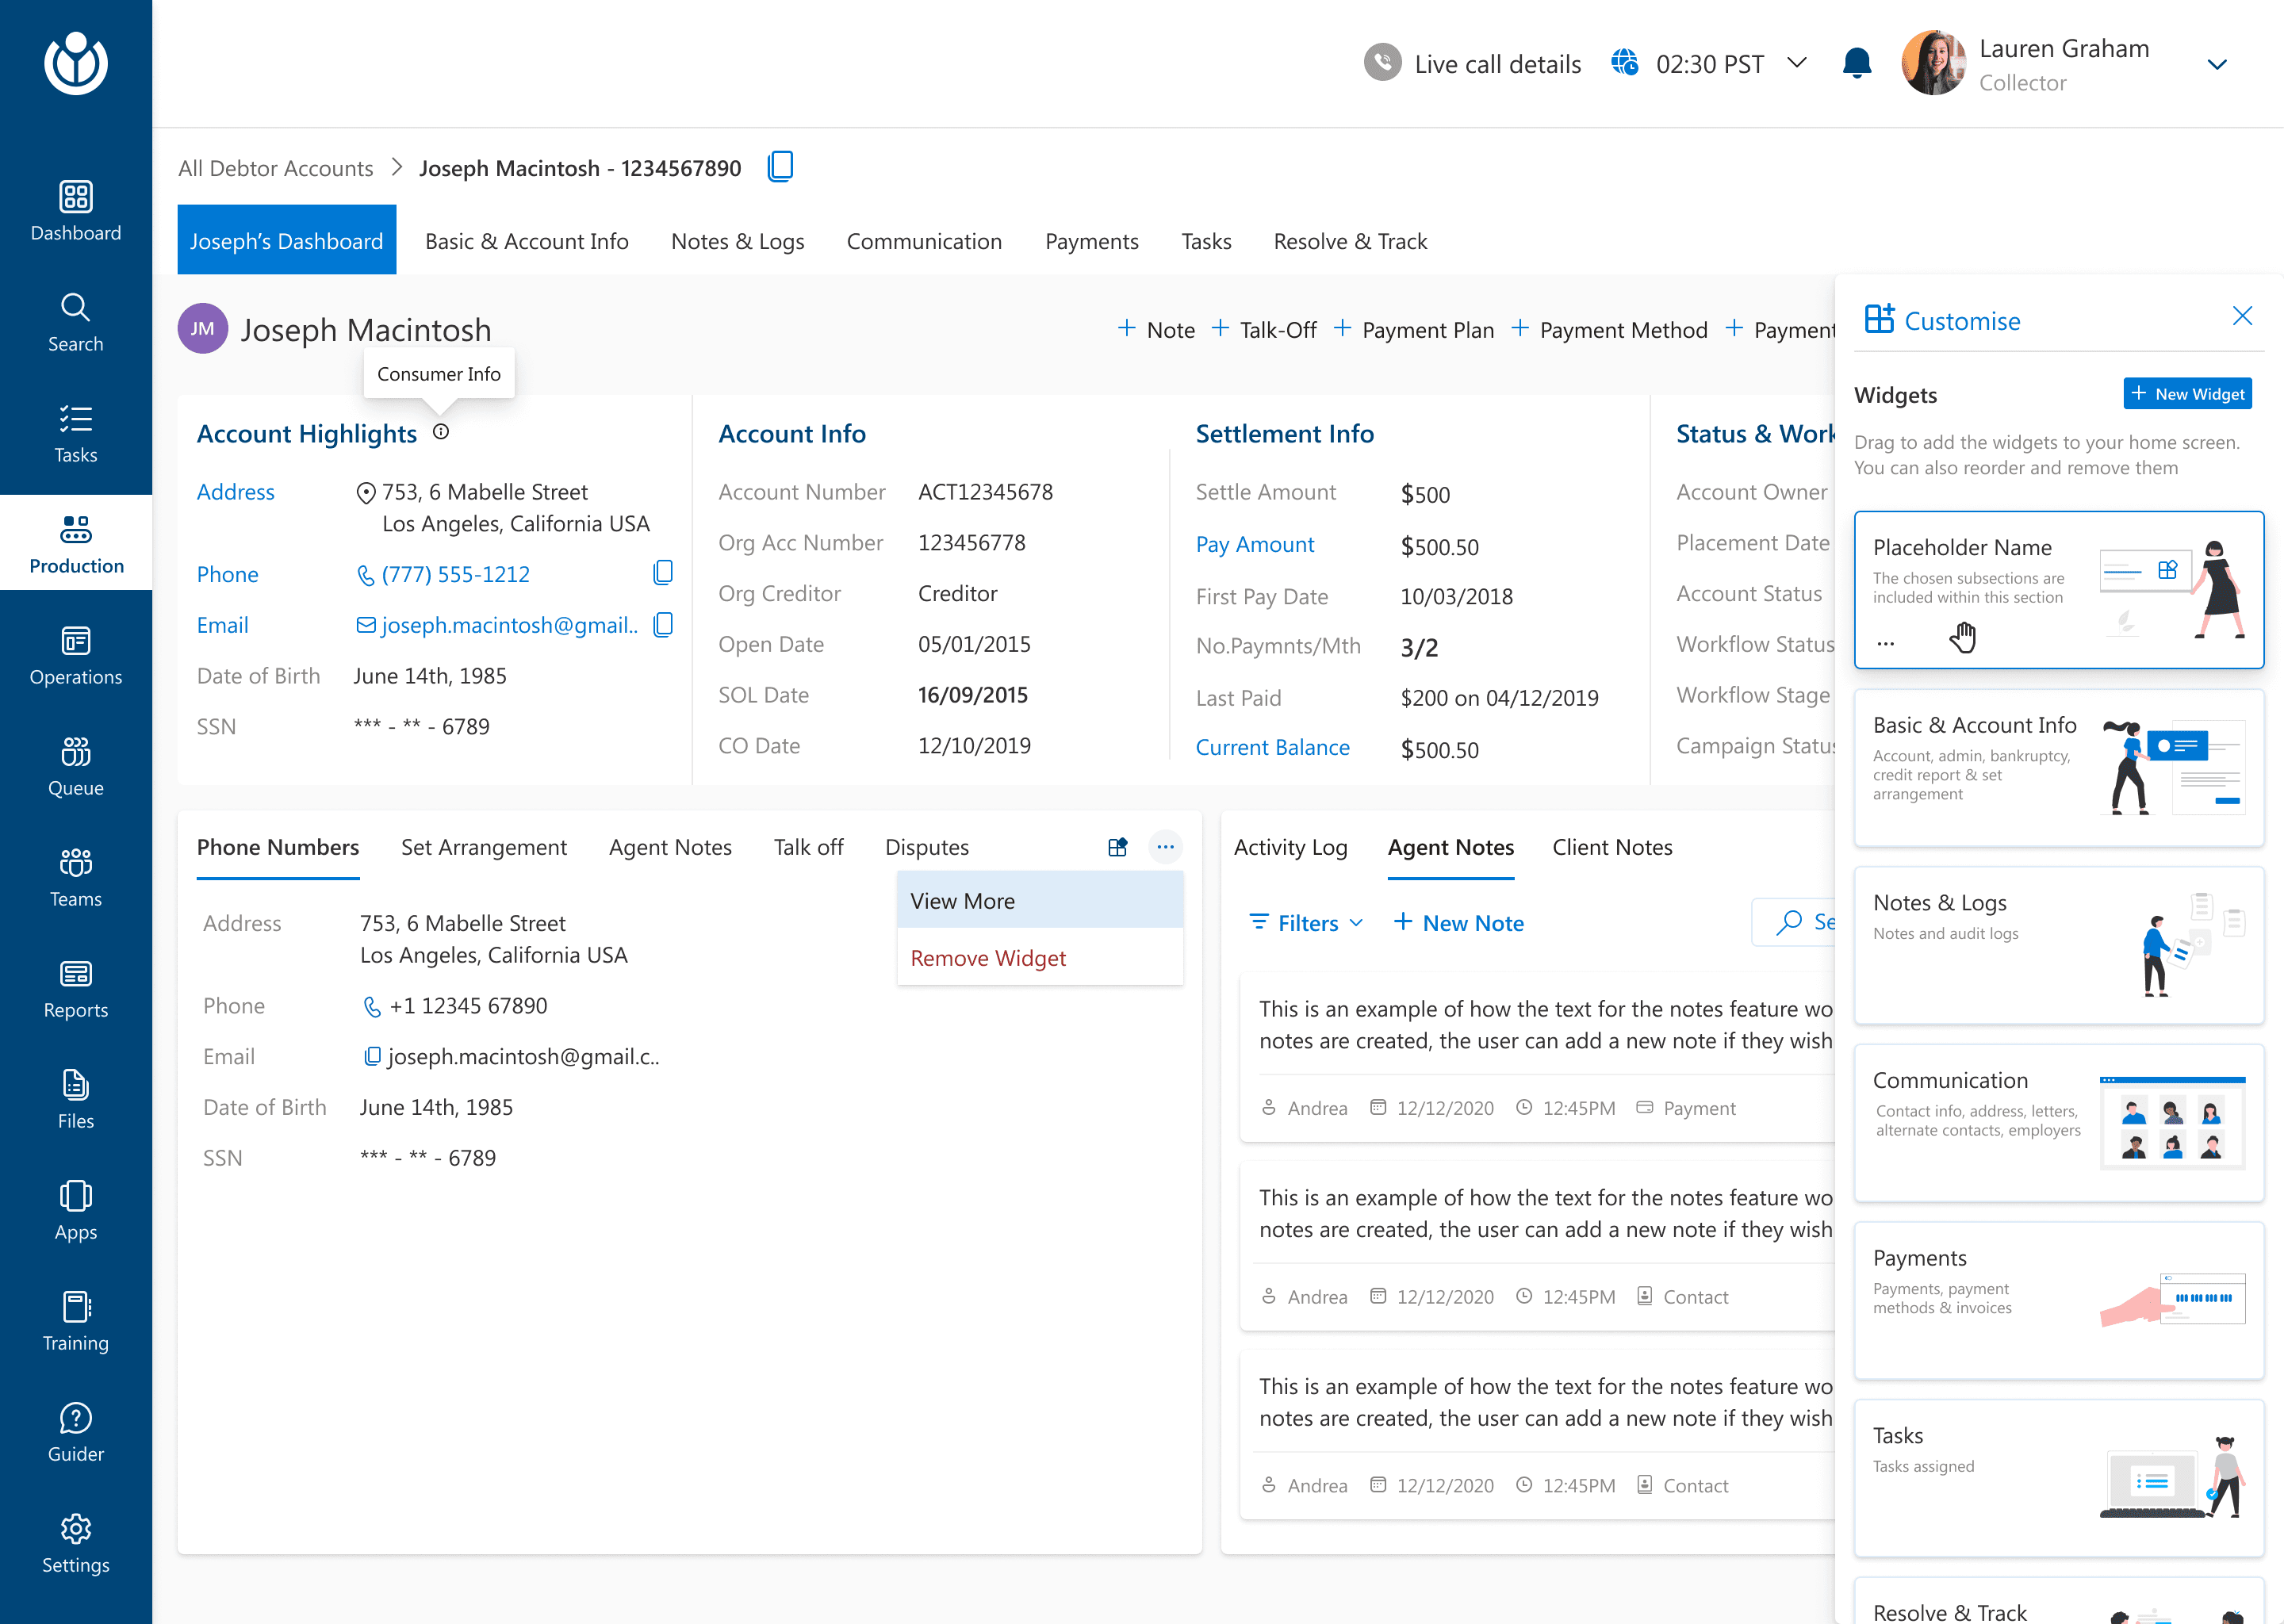Click info icon beside Account Highlights
2284x1624 pixels.
point(441,432)
